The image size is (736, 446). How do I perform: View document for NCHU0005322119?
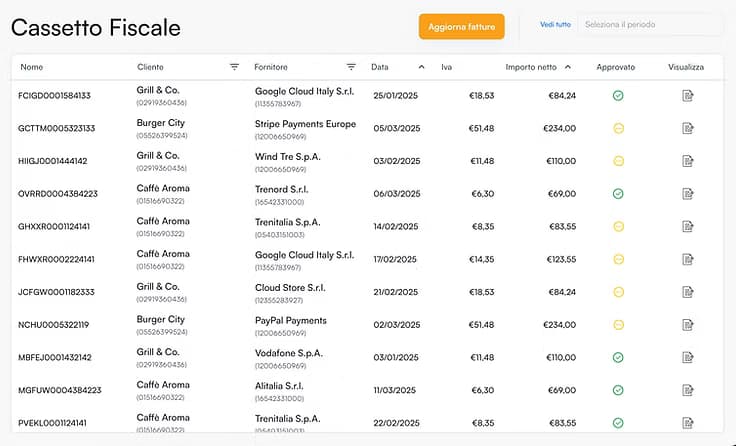click(x=688, y=325)
